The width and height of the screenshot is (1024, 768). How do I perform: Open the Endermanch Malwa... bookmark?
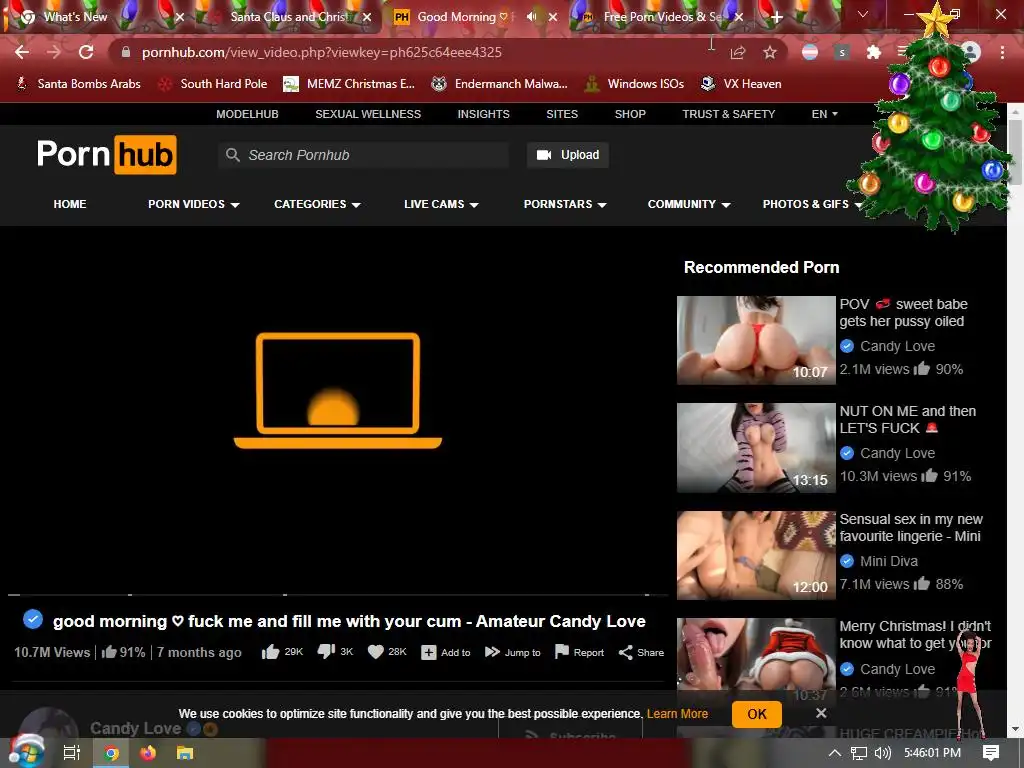coord(500,84)
